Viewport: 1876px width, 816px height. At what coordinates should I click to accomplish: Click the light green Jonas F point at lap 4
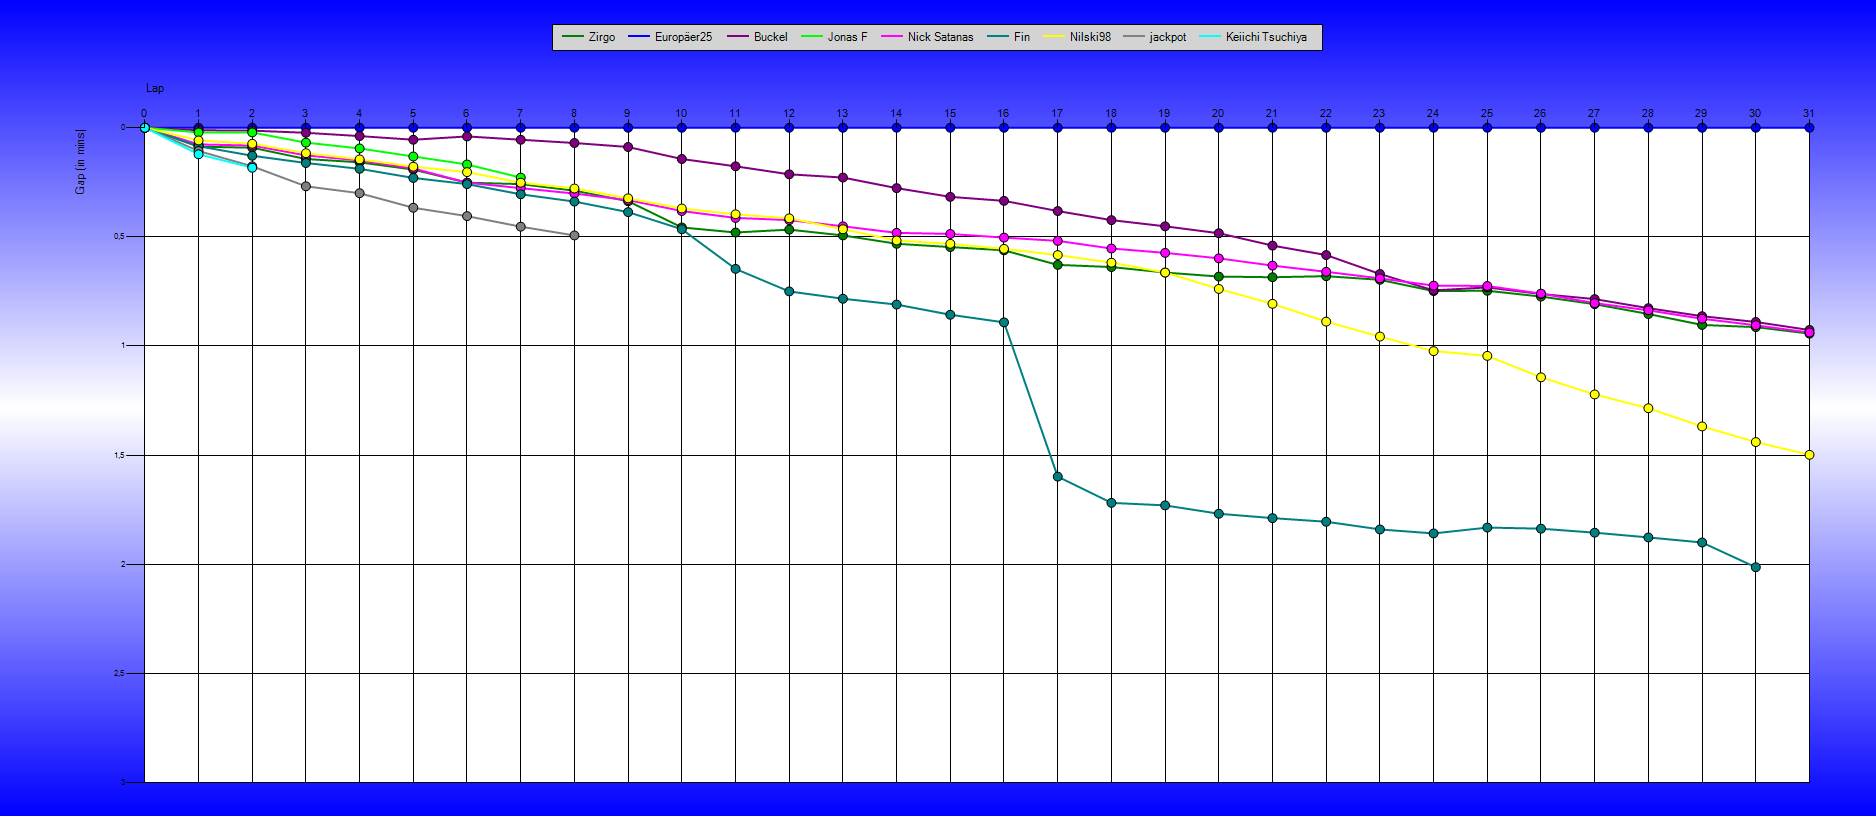(x=360, y=148)
